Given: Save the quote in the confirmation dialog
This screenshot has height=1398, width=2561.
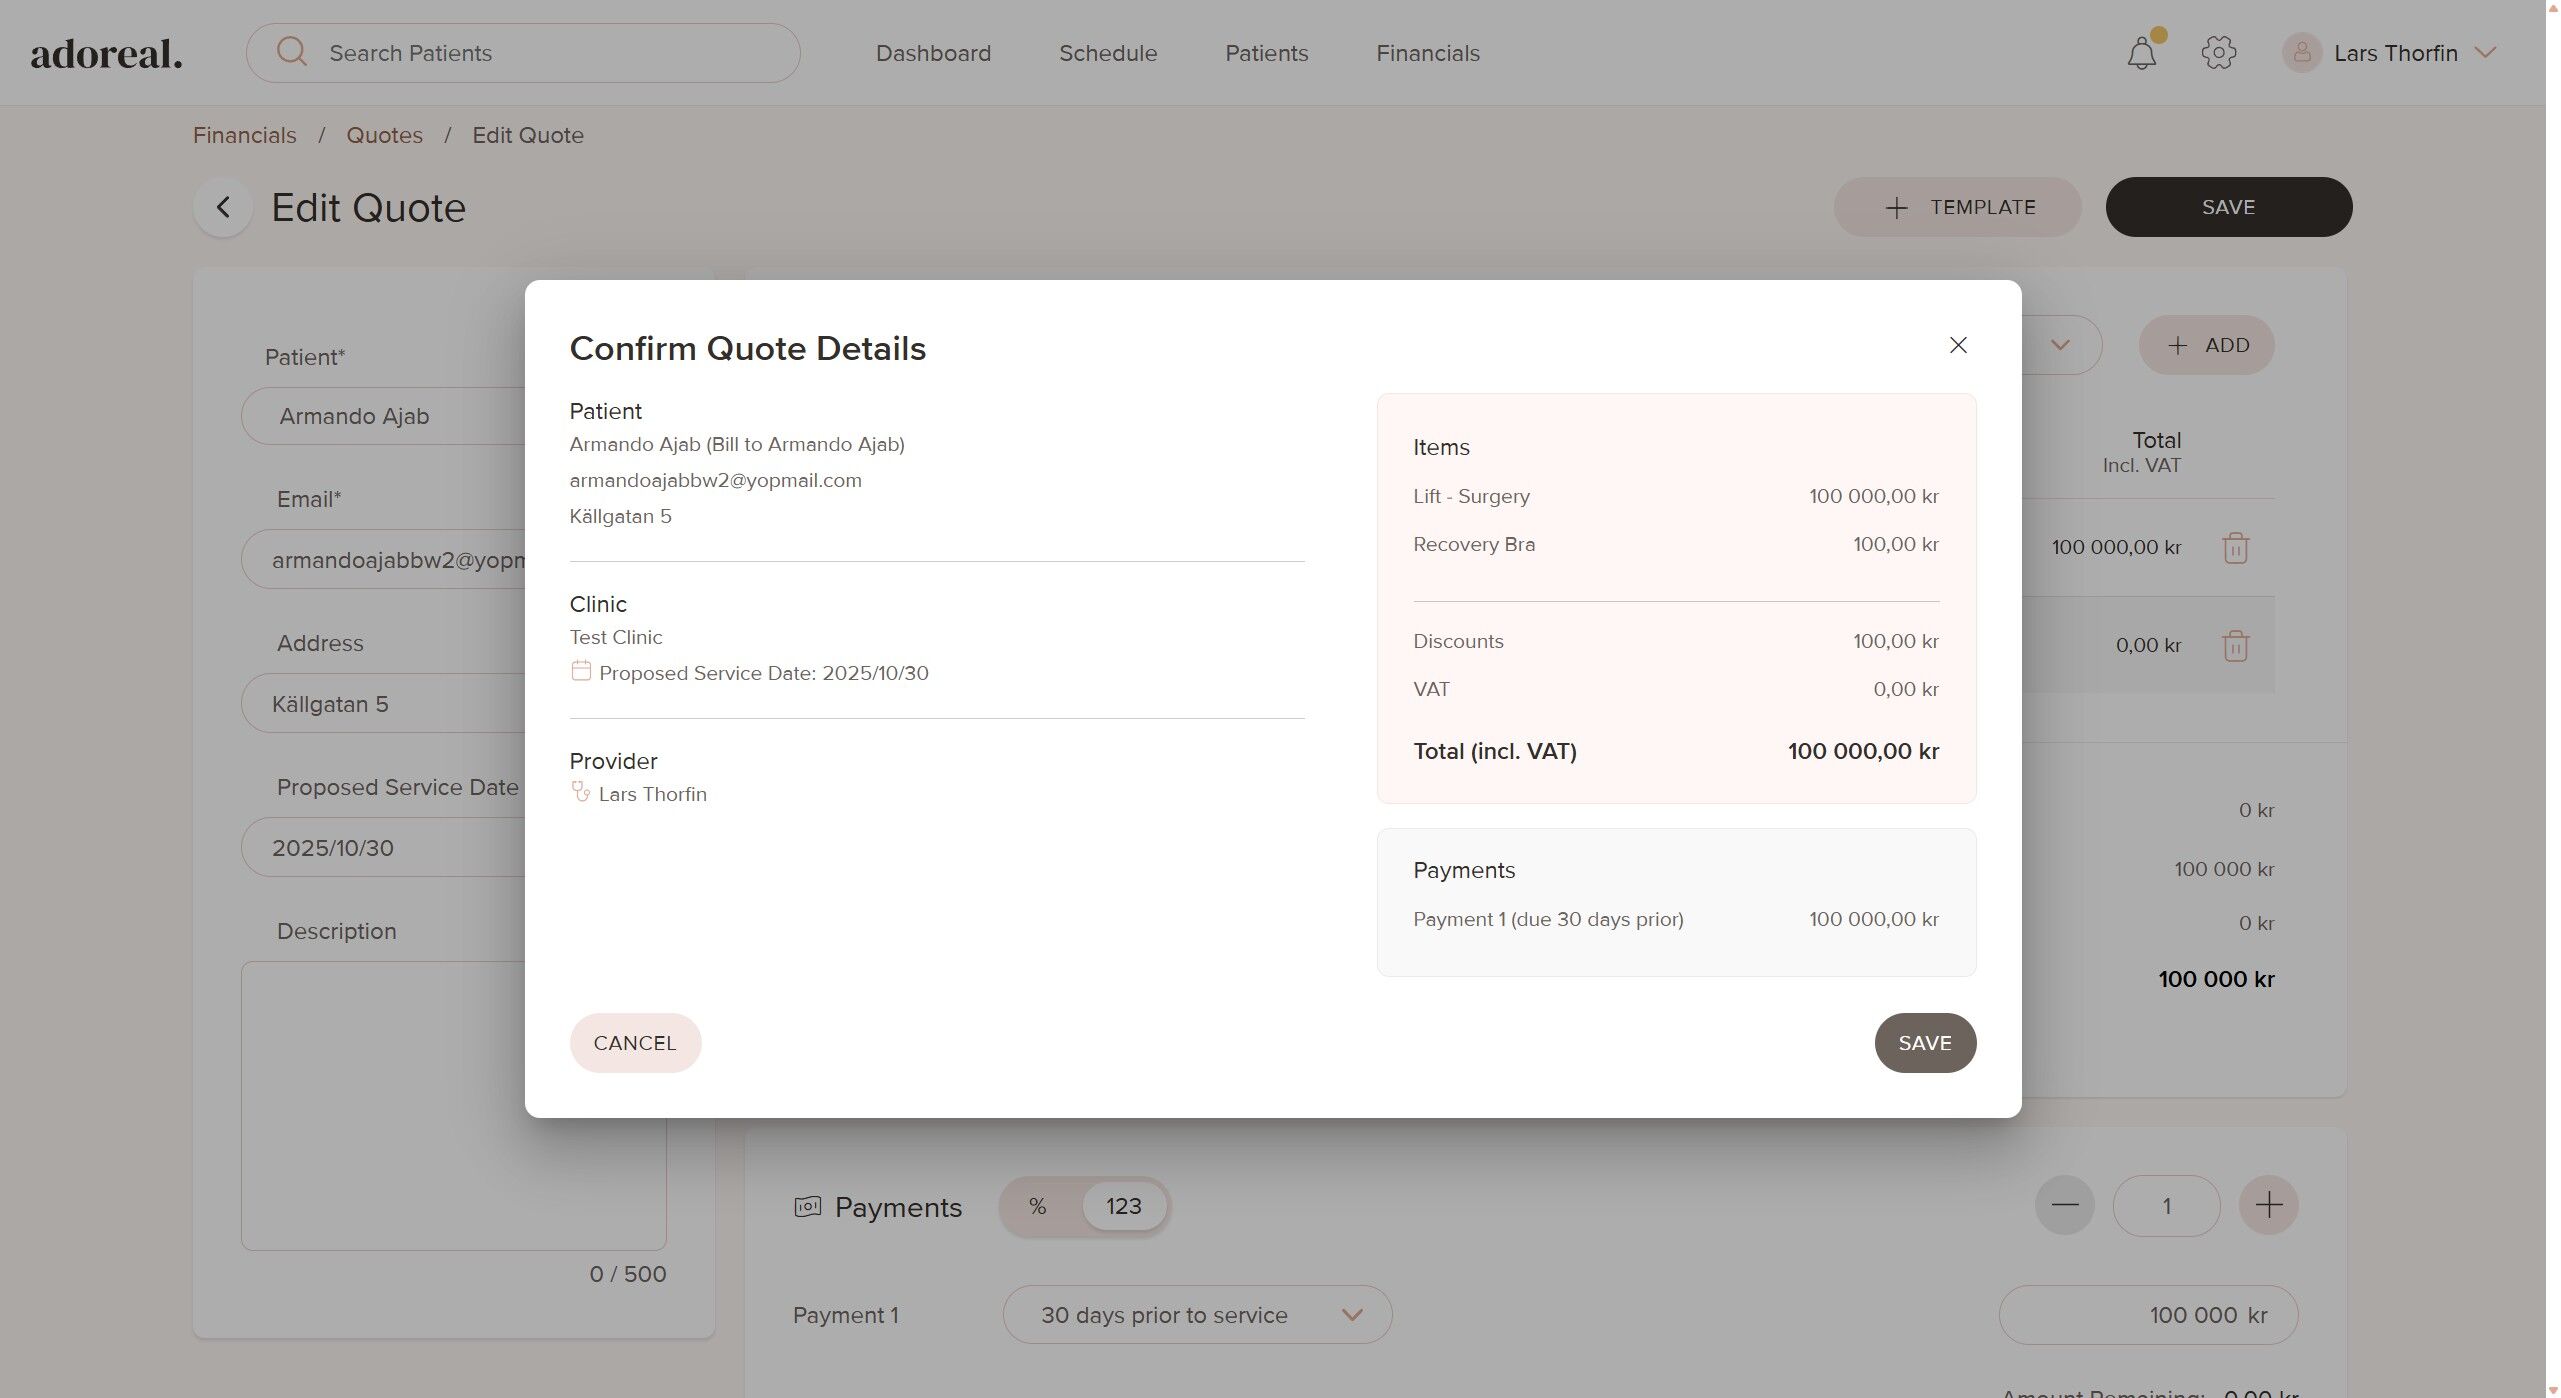Looking at the screenshot, I should 1923,1043.
